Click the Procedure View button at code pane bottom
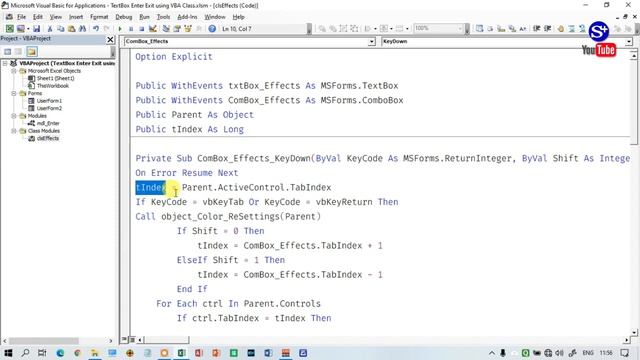640x360 pixels. point(124,340)
